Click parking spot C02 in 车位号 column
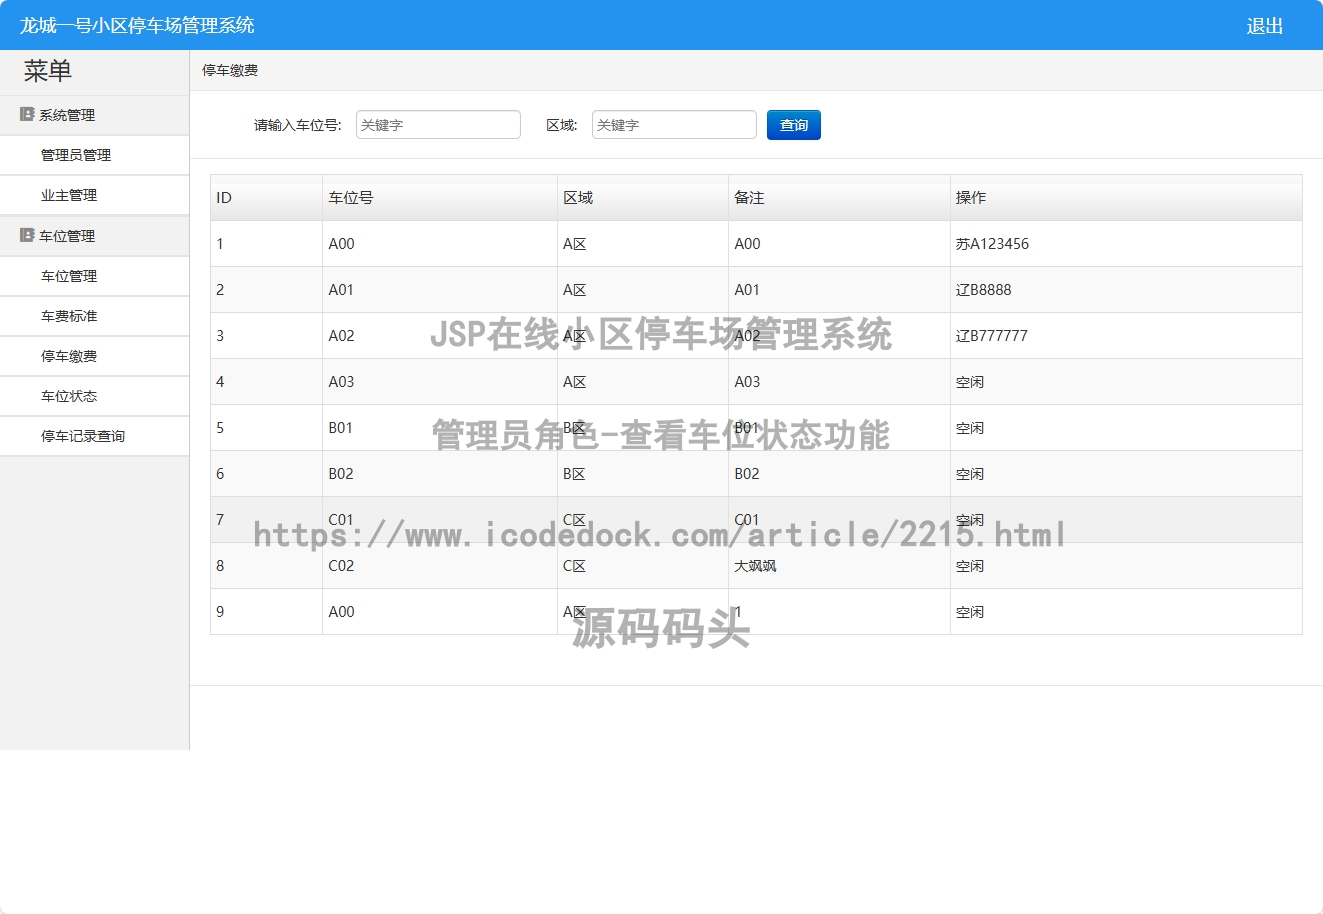This screenshot has height=914, width=1323. (341, 566)
